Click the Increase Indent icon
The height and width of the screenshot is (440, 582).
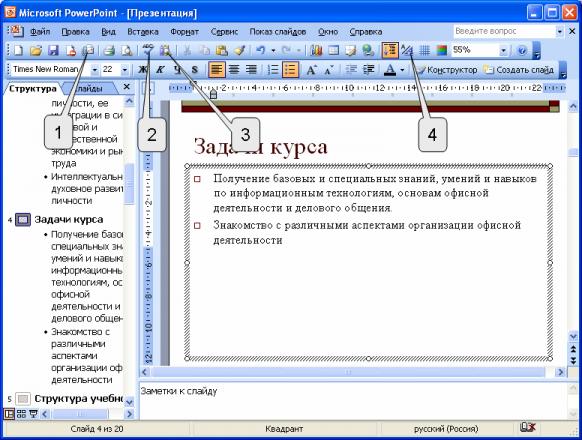pos(369,69)
